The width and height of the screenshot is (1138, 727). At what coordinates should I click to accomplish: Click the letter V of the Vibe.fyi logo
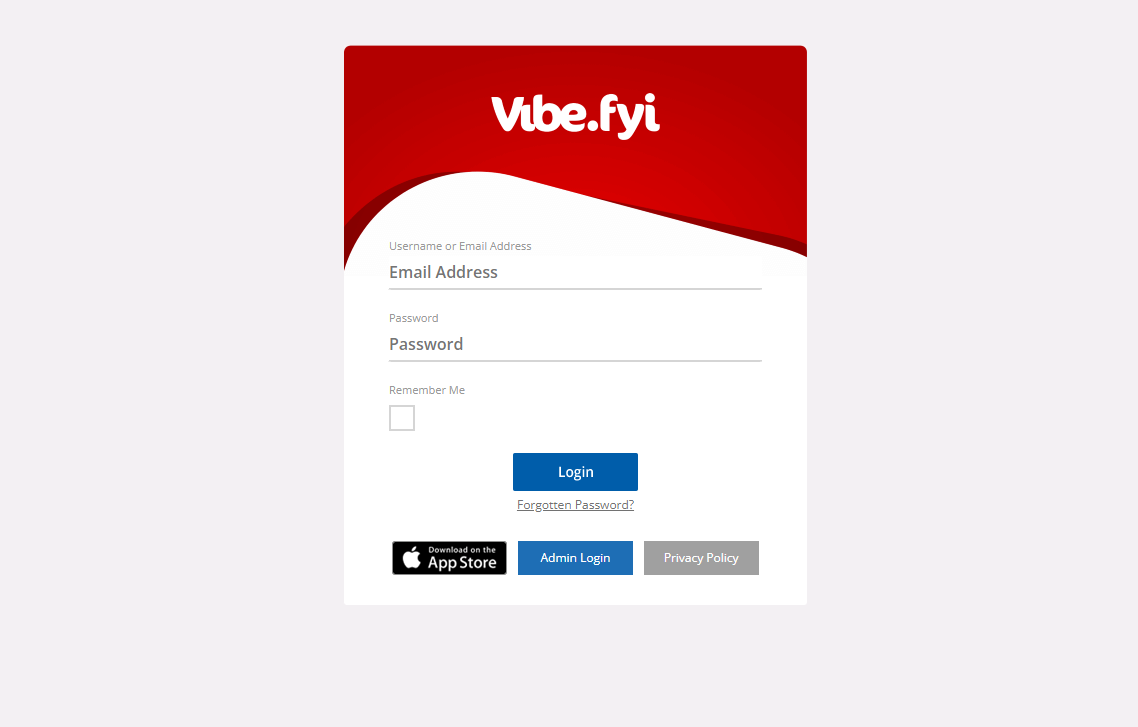pyautogui.click(x=506, y=114)
